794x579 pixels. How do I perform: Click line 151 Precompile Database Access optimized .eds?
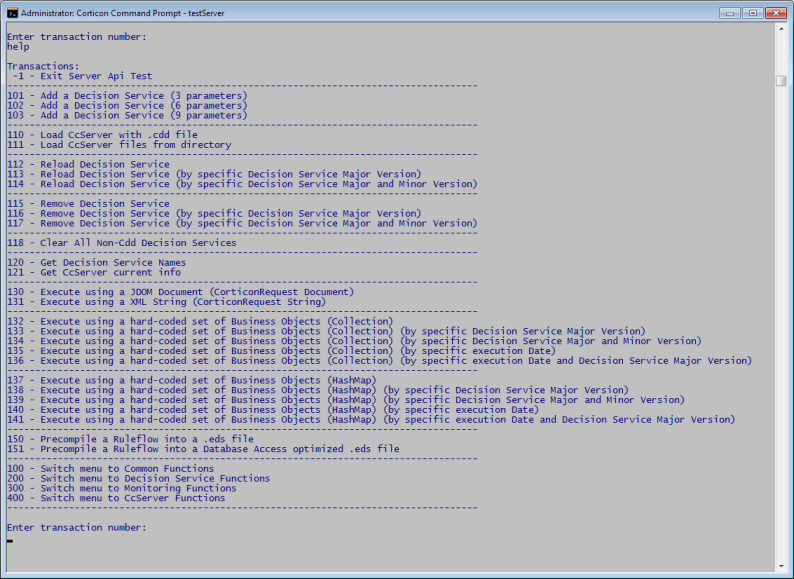pyautogui.click(x=203, y=449)
